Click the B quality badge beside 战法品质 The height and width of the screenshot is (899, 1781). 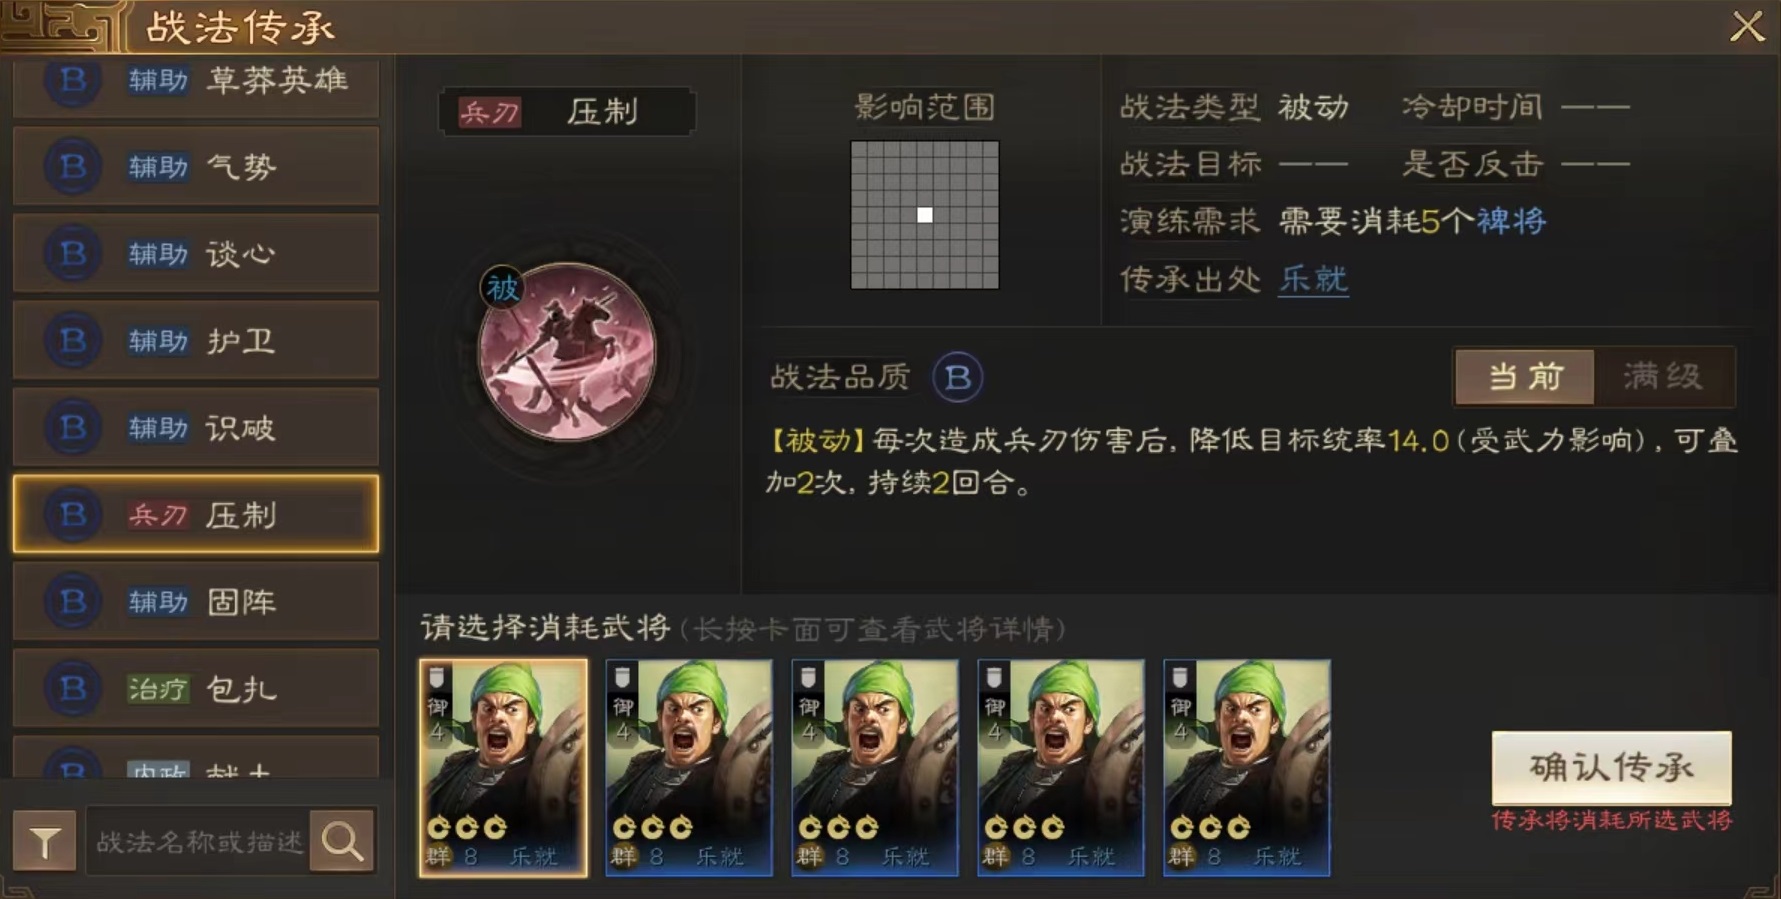[957, 377]
